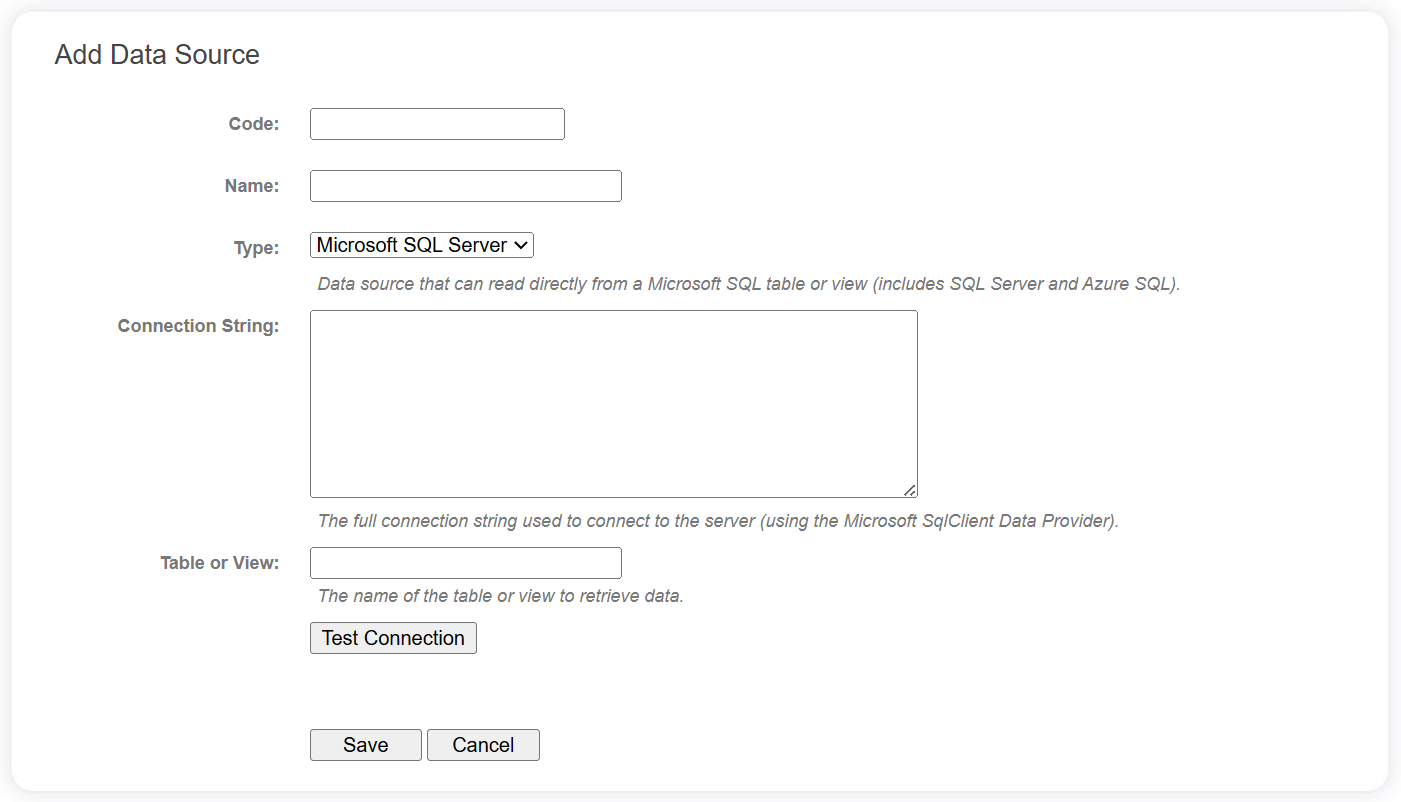Click the Save button

click(x=365, y=744)
